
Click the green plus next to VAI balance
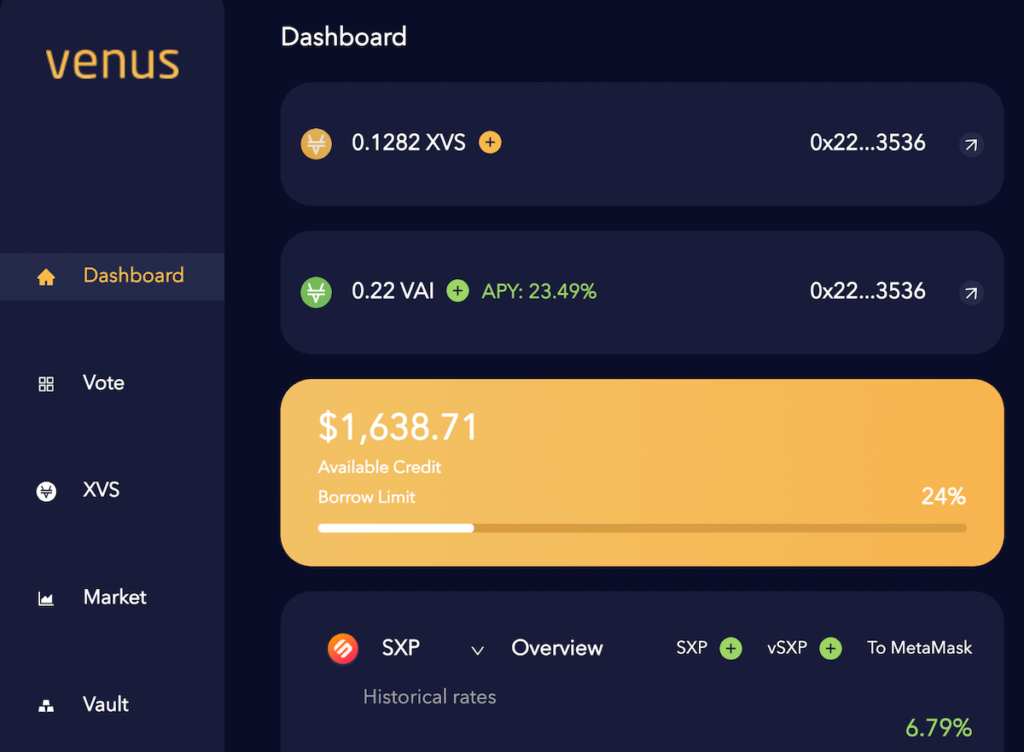[457, 290]
